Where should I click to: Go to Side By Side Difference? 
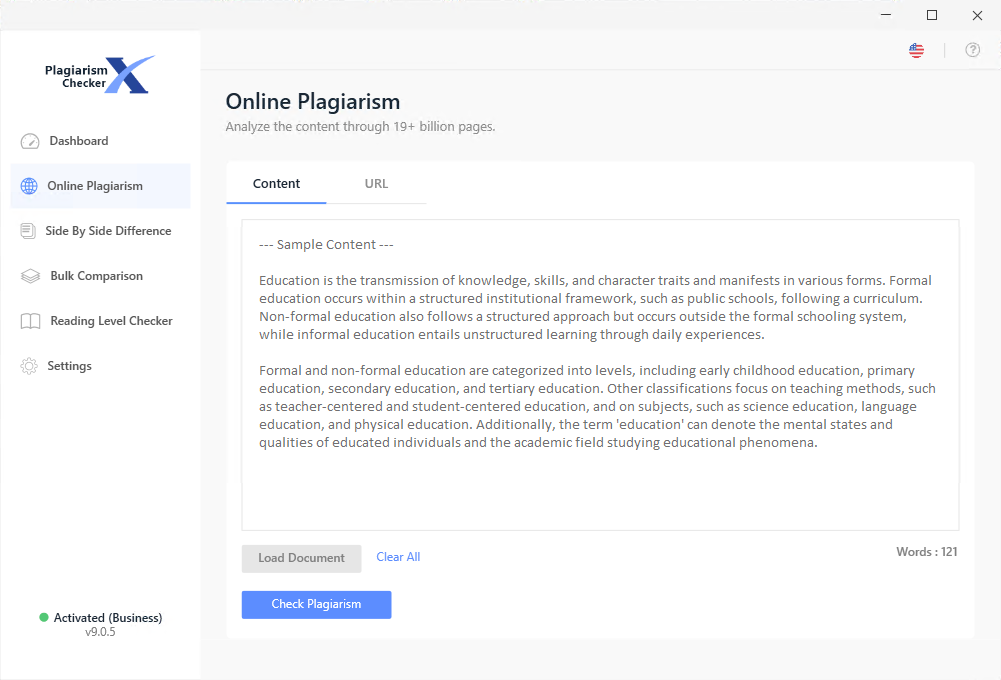click(x=100, y=231)
